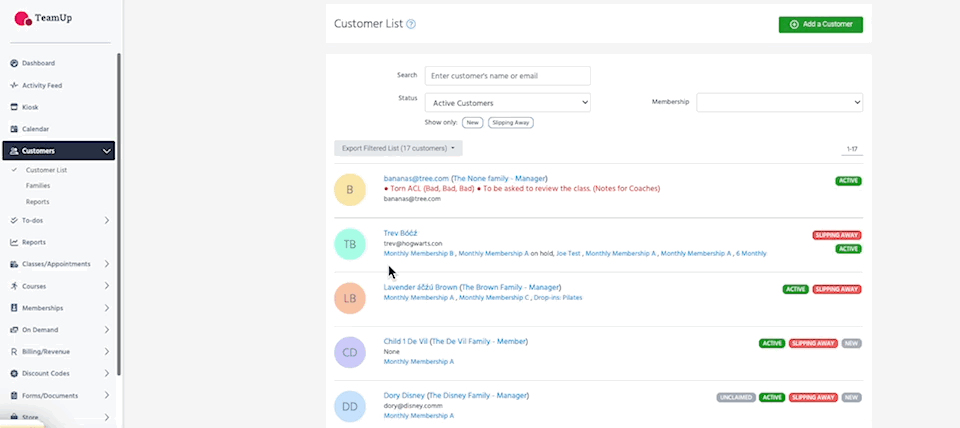Viewport: 960px width, 428px height.
Task: Click the Add a Customer button
Action: click(x=820, y=24)
